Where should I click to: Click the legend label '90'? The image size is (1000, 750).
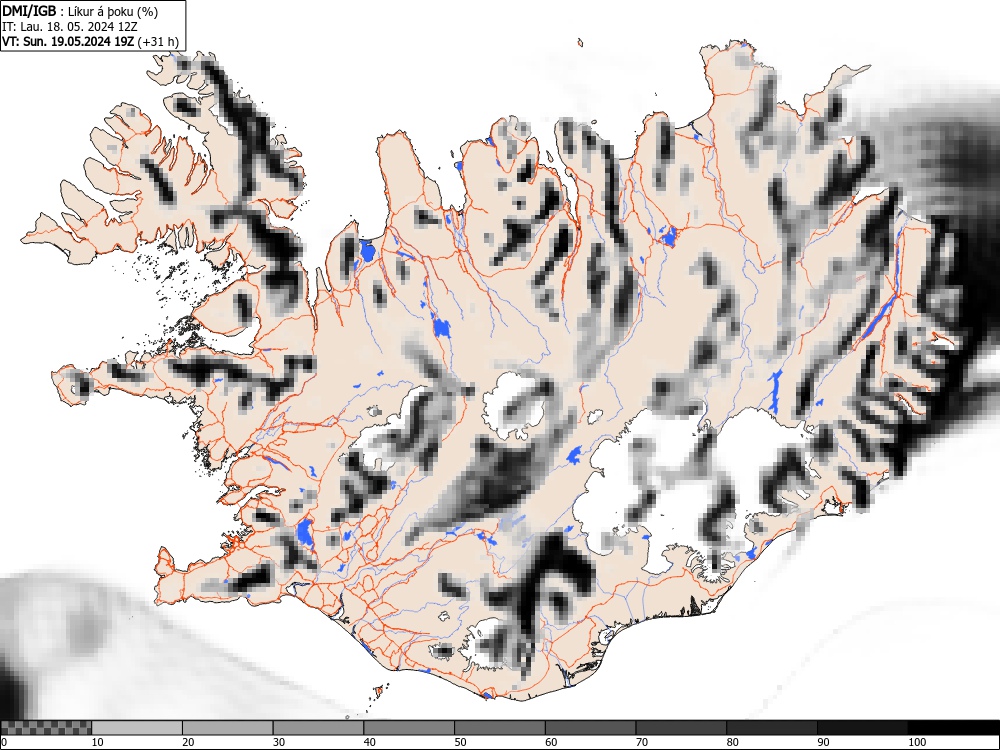point(822,742)
